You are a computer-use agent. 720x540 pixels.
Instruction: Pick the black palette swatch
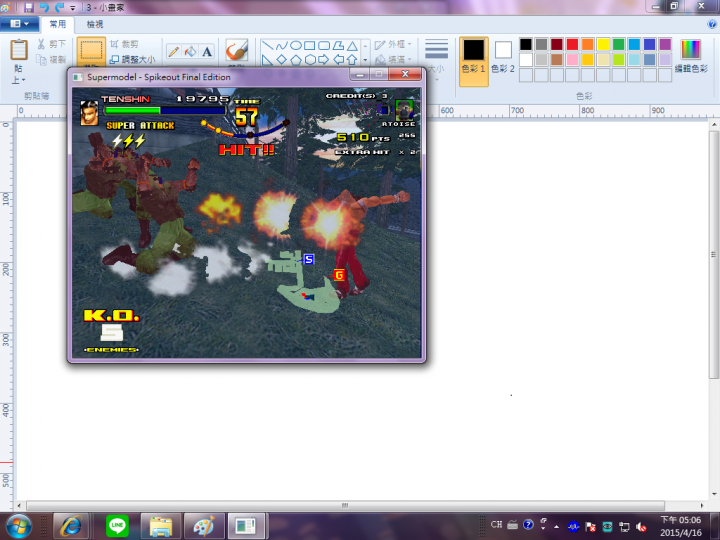tap(526, 44)
